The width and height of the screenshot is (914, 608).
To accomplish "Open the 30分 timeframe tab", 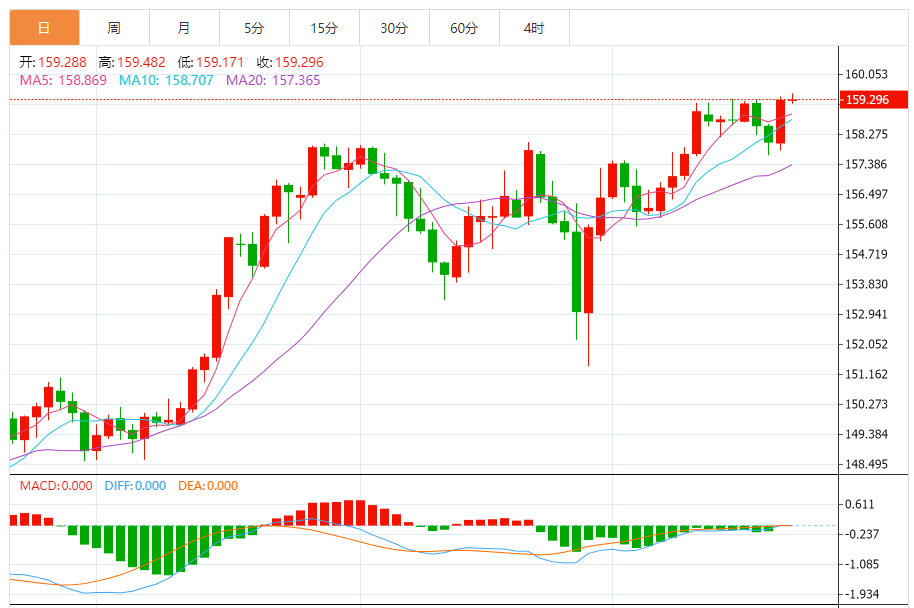I will (x=394, y=27).
